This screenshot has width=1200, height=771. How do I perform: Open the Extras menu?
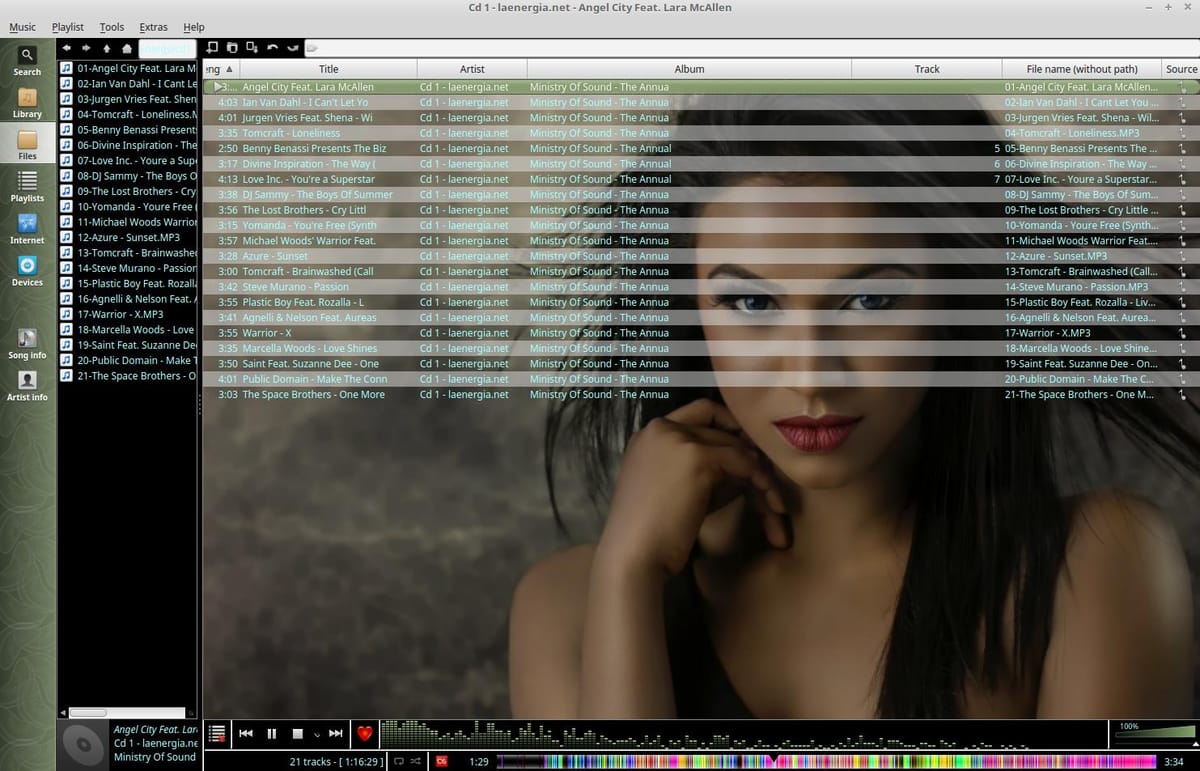(154, 27)
